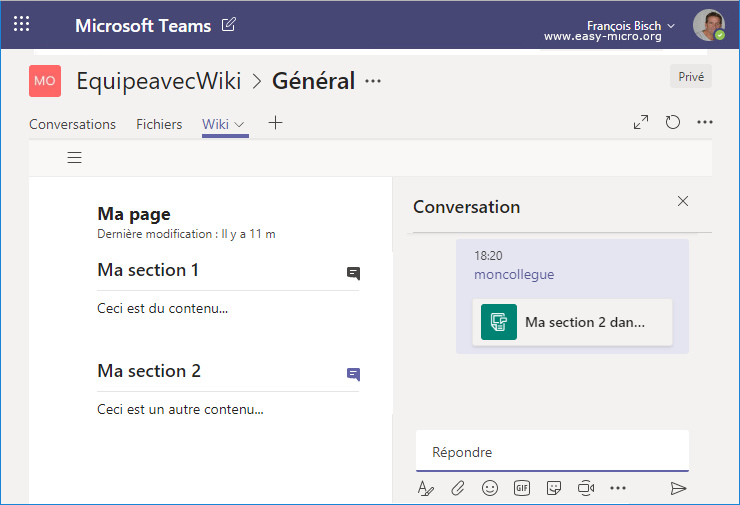This screenshot has height=505, width=740.
Task: Add a new tab with plus icon
Action: (x=275, y=123)
